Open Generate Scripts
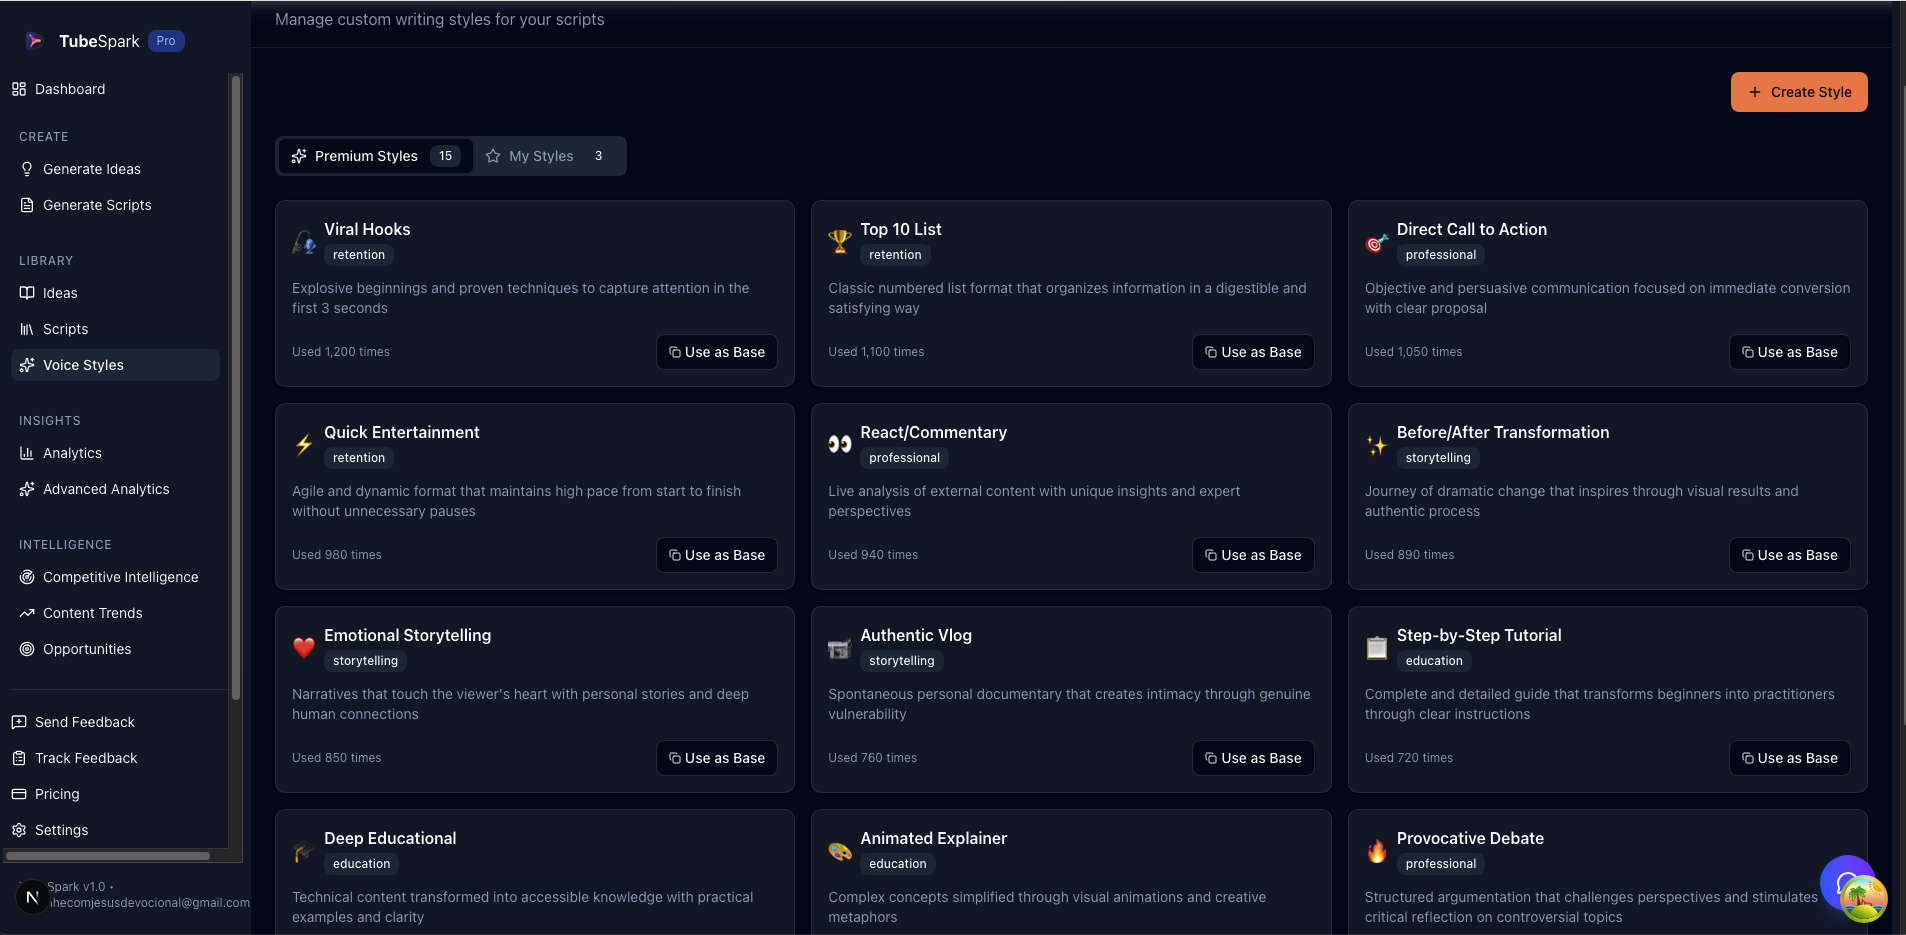Viewport: 1906px width, 935px height. (97, 205)
